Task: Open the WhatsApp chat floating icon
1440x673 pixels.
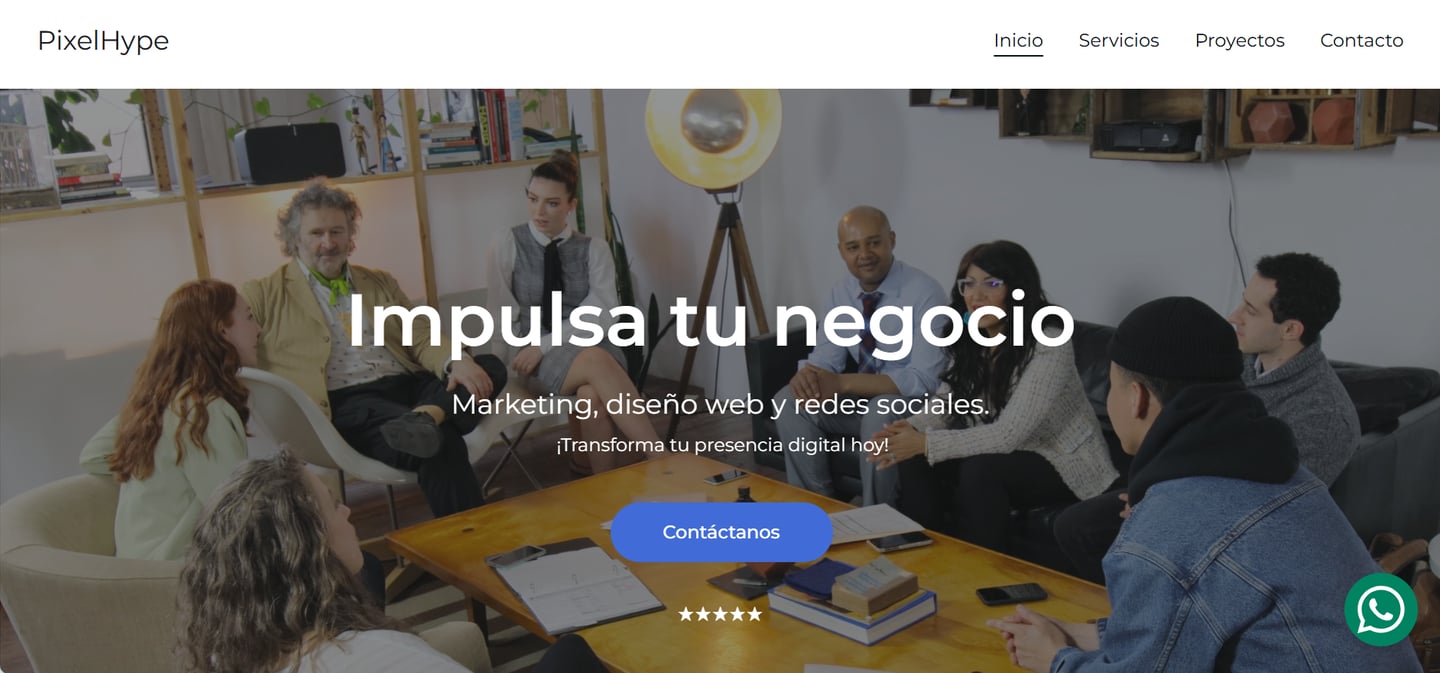Action: (x=1381, y=609)
